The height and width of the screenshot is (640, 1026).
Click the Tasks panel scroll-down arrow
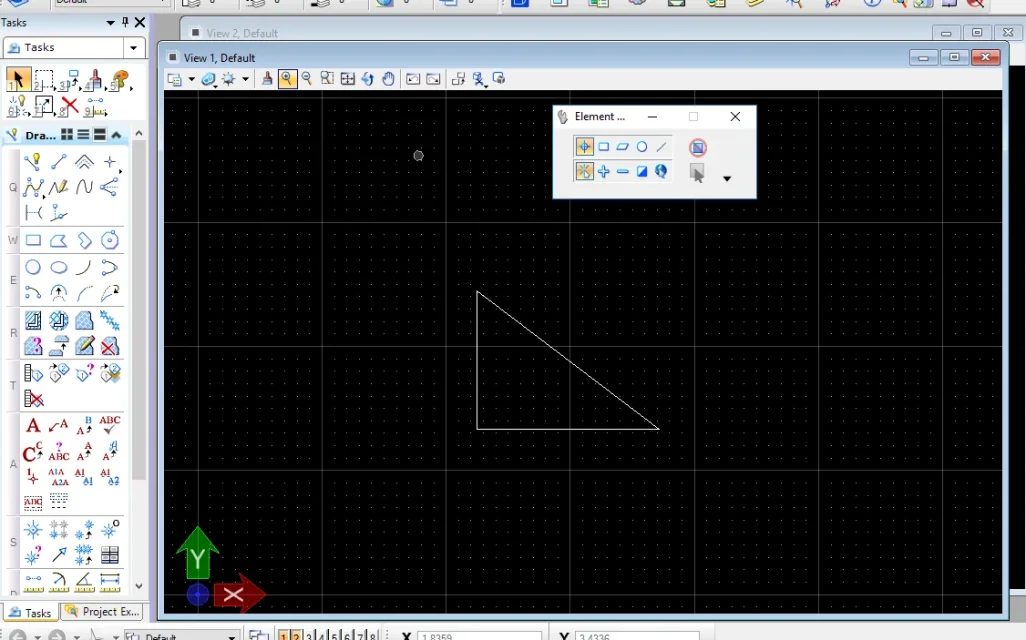coord(139,586)
